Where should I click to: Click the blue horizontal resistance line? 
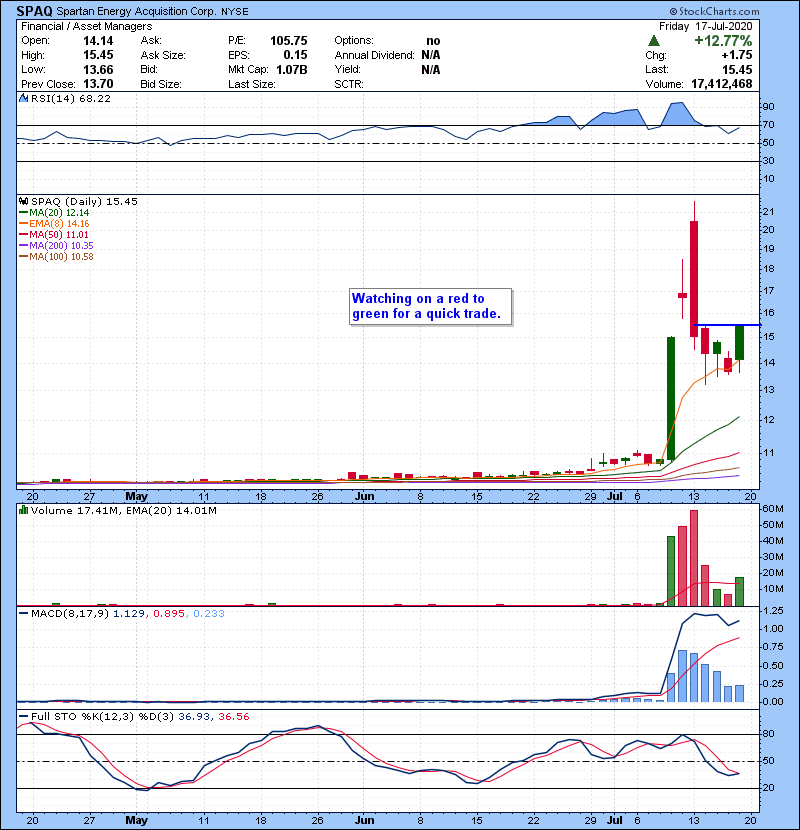[727, 324]
